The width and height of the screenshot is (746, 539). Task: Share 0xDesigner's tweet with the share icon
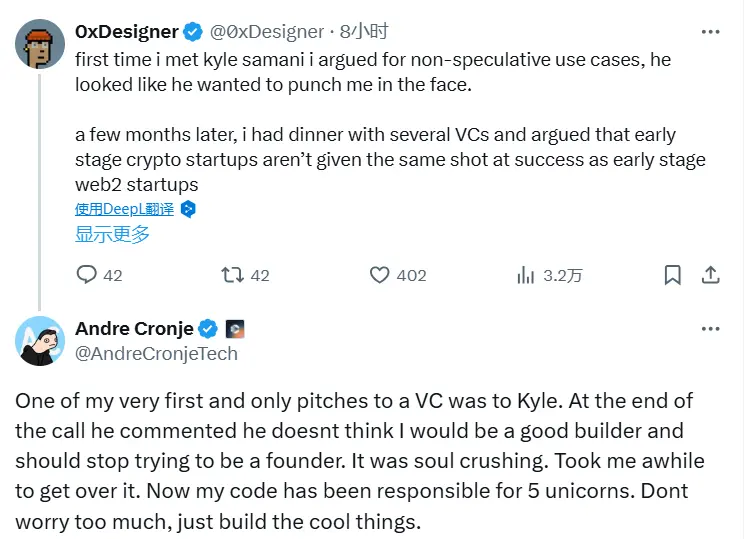(710, 275)
